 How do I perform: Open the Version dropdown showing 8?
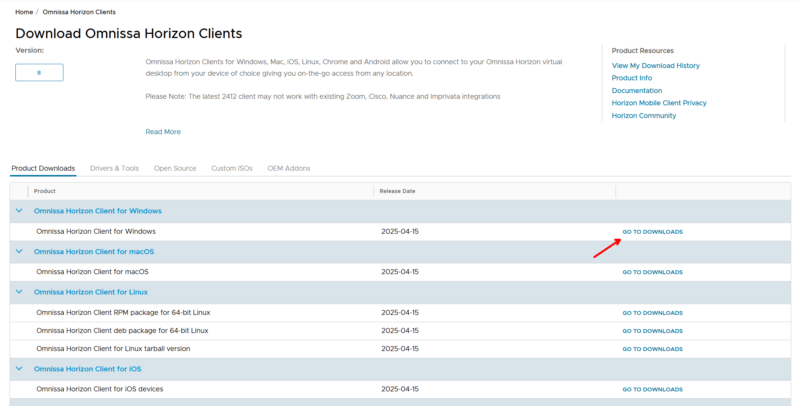tap(39, 72)
